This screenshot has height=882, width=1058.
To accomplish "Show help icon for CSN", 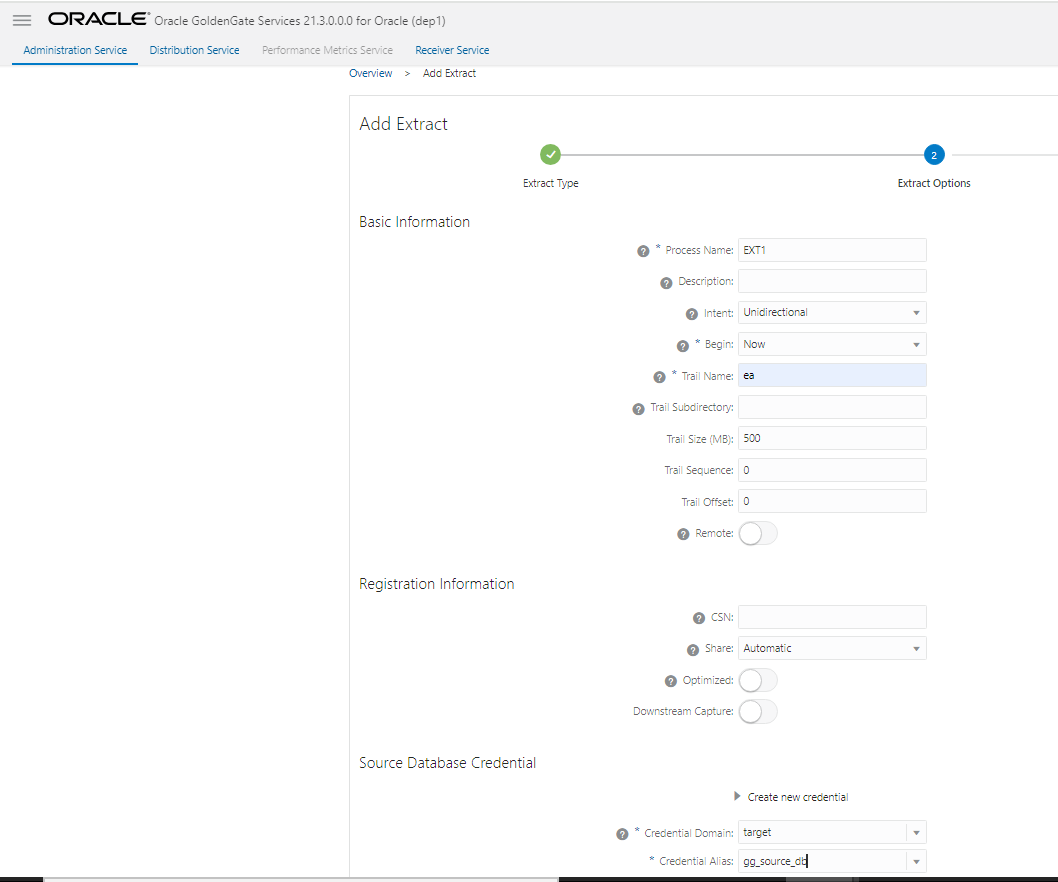I will click(699, 618).
